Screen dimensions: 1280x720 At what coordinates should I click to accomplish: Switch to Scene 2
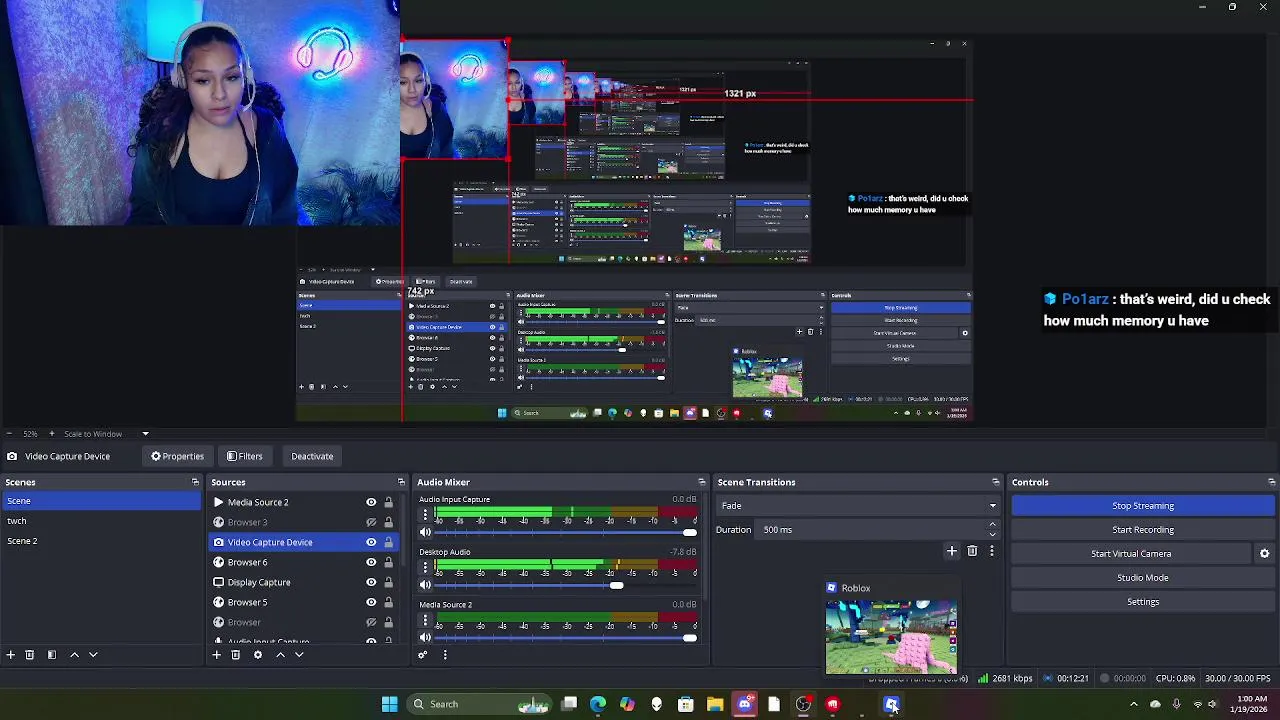[100, 541]
